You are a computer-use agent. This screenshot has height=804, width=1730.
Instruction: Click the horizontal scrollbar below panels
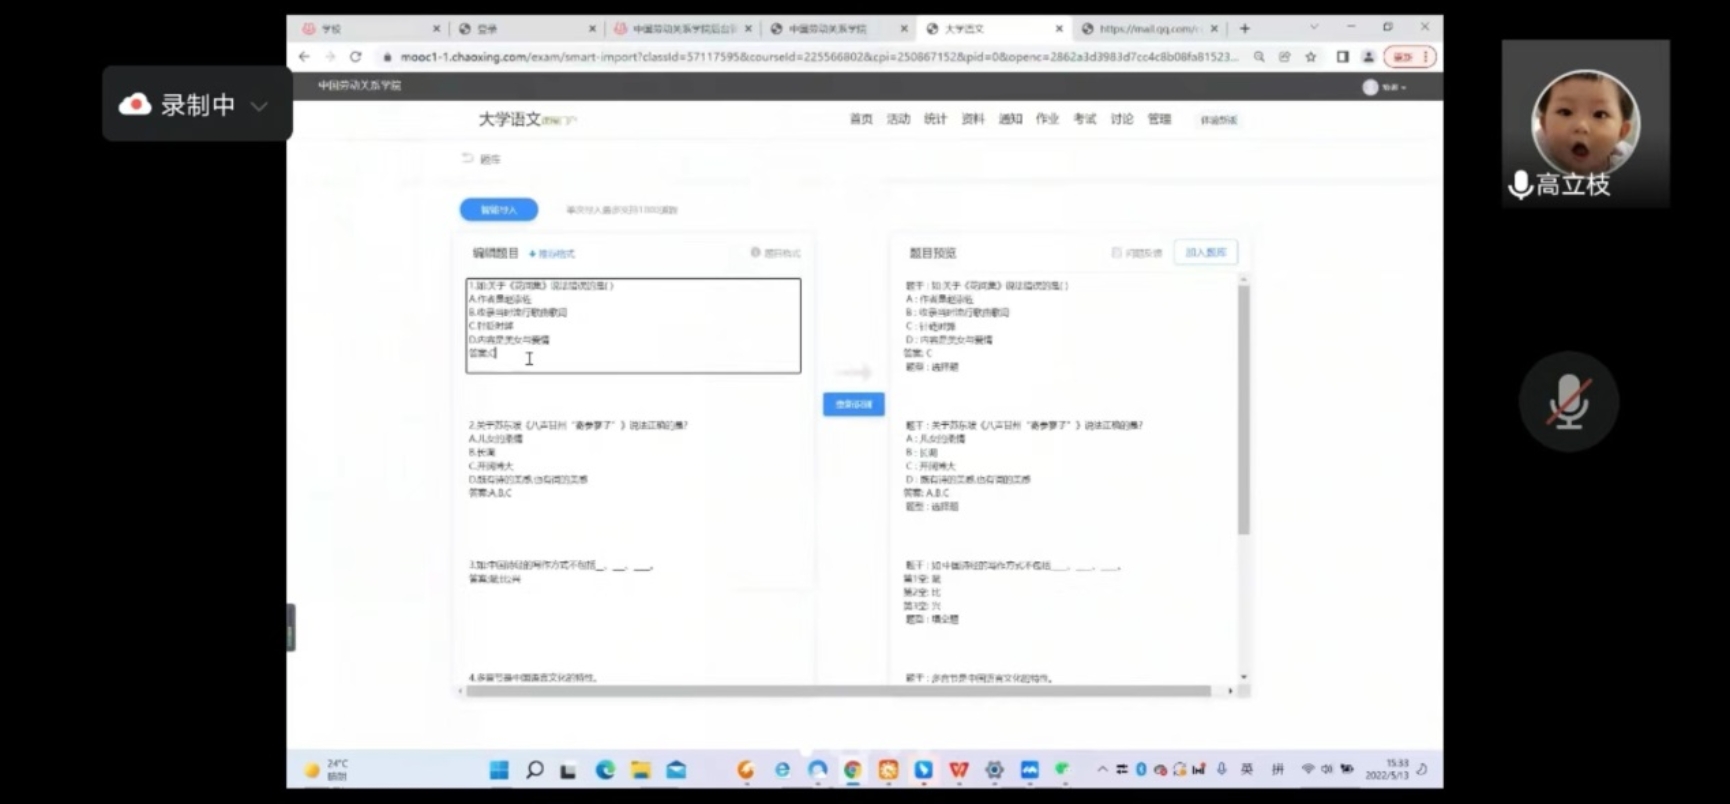click(840, 691)
